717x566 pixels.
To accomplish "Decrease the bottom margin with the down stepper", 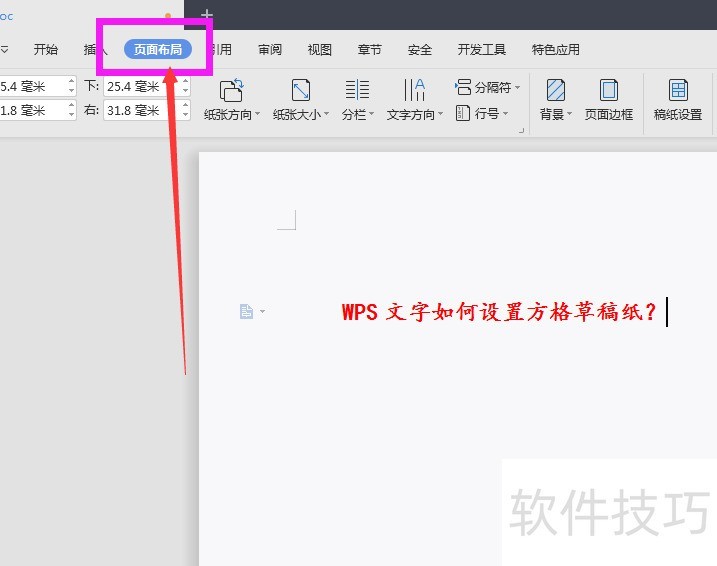I will [x=185, y=91].
